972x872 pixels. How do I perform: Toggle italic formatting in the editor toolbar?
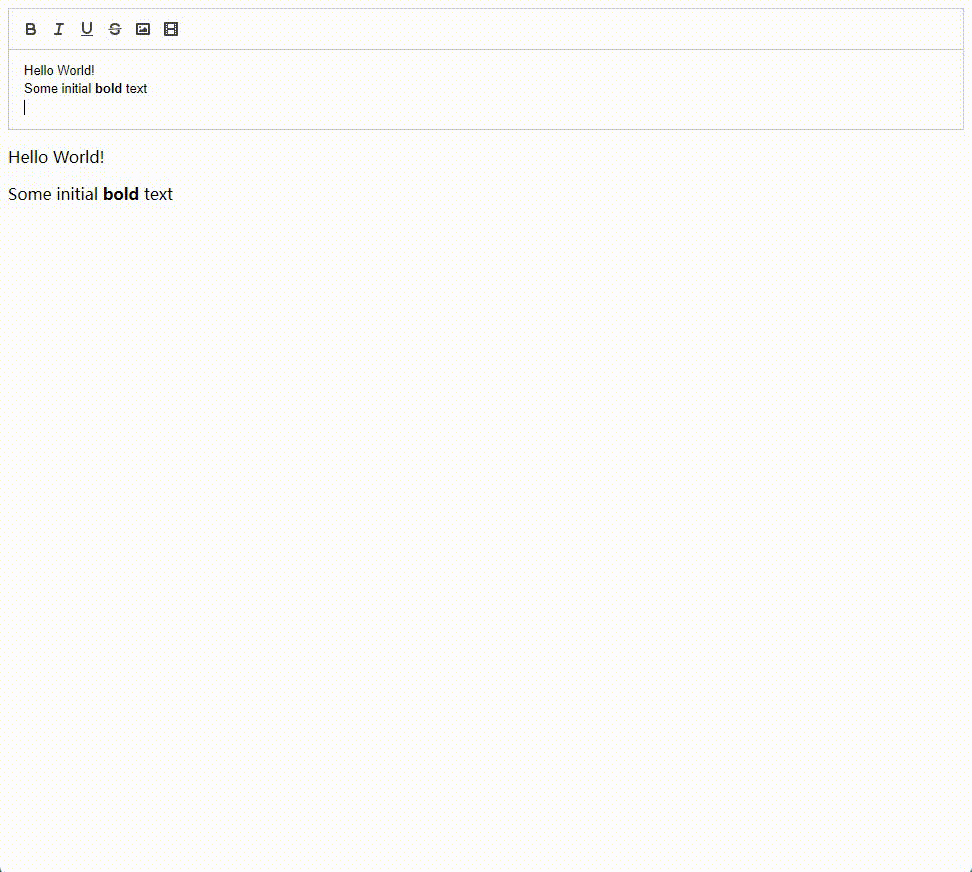tap(58, 29)
